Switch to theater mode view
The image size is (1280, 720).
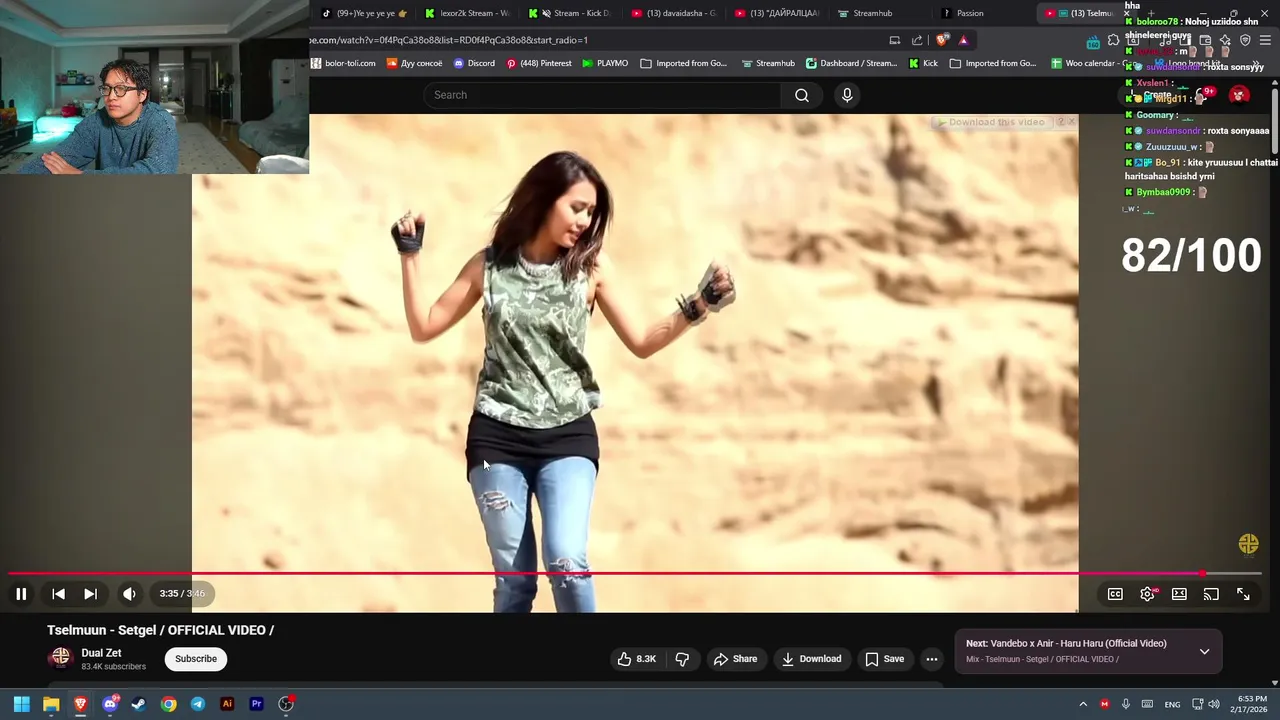tap(1179, 594)
